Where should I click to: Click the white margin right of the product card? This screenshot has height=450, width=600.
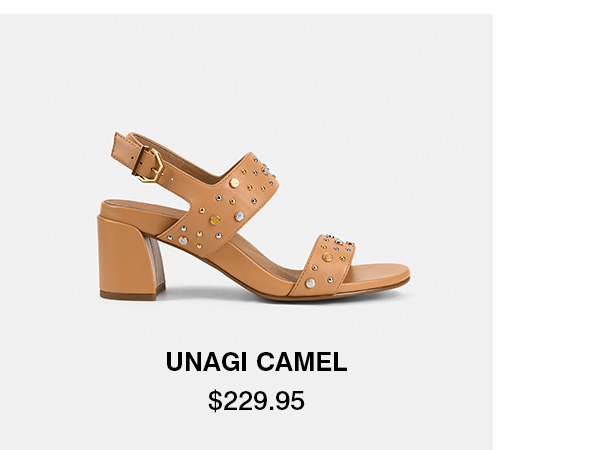tap(546, 230)
